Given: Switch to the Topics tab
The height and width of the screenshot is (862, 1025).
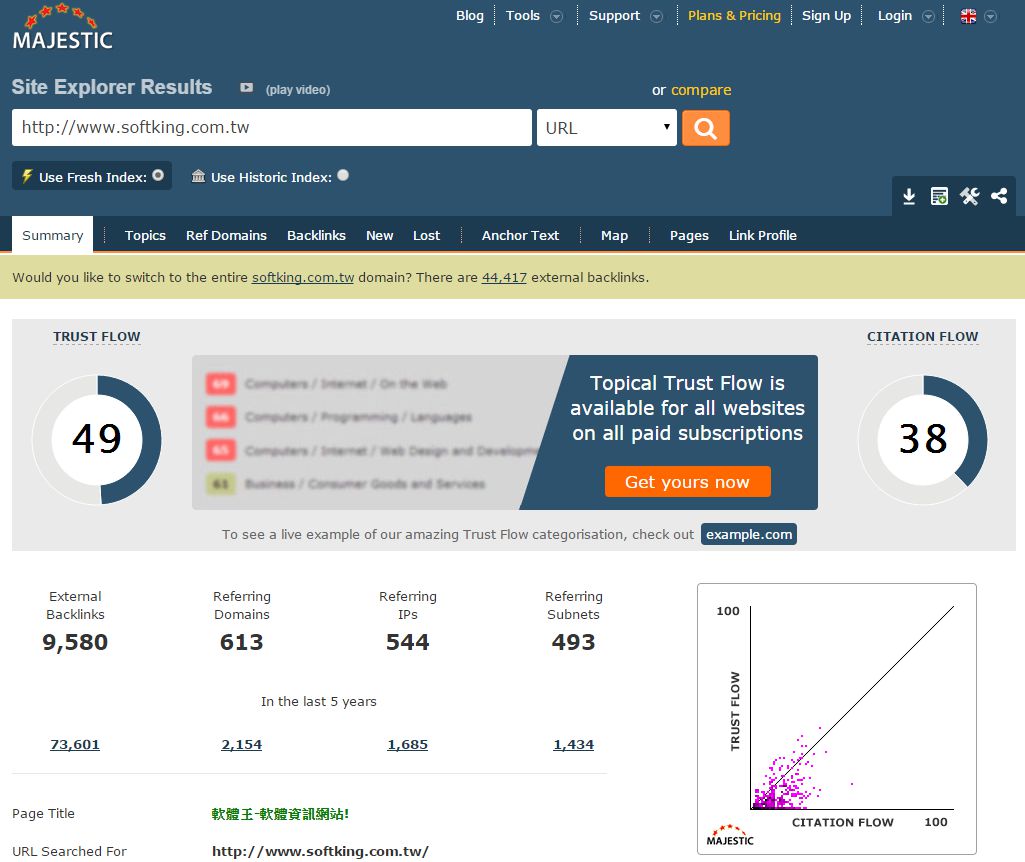Looking at the screenshot, I should [145, 235].
